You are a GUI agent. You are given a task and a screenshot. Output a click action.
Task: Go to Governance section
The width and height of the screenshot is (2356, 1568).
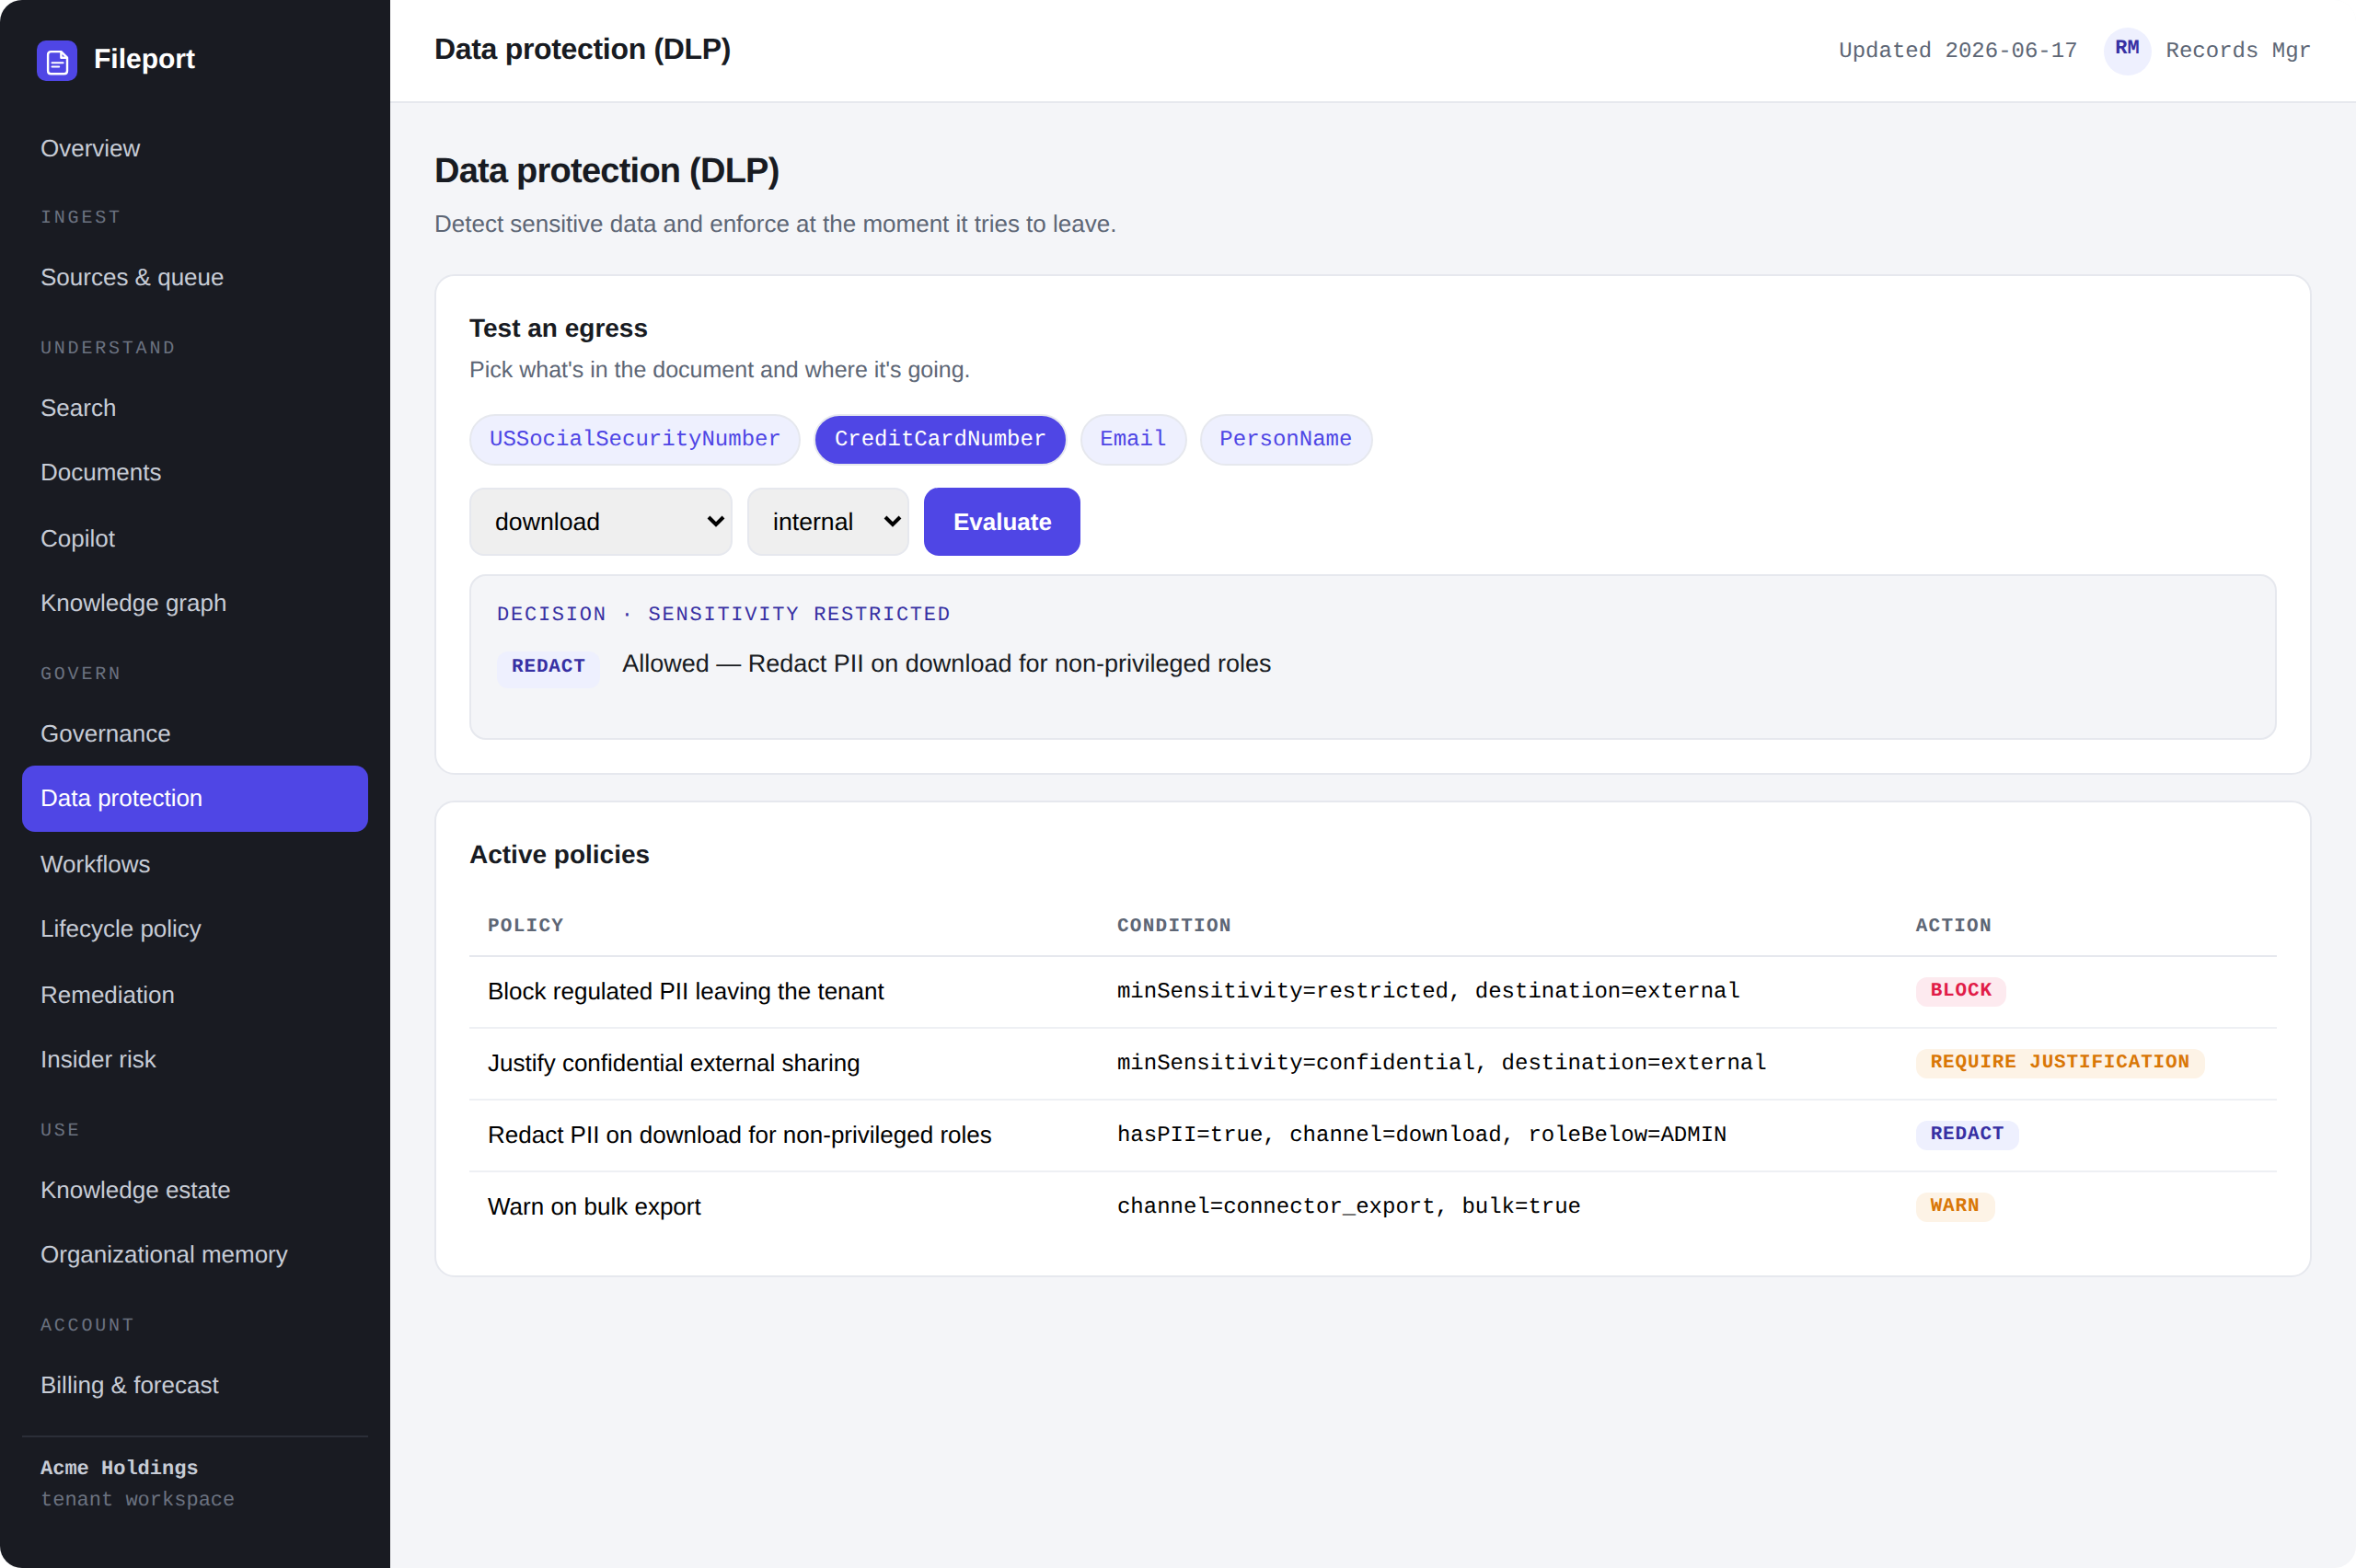tap(194, 734)
